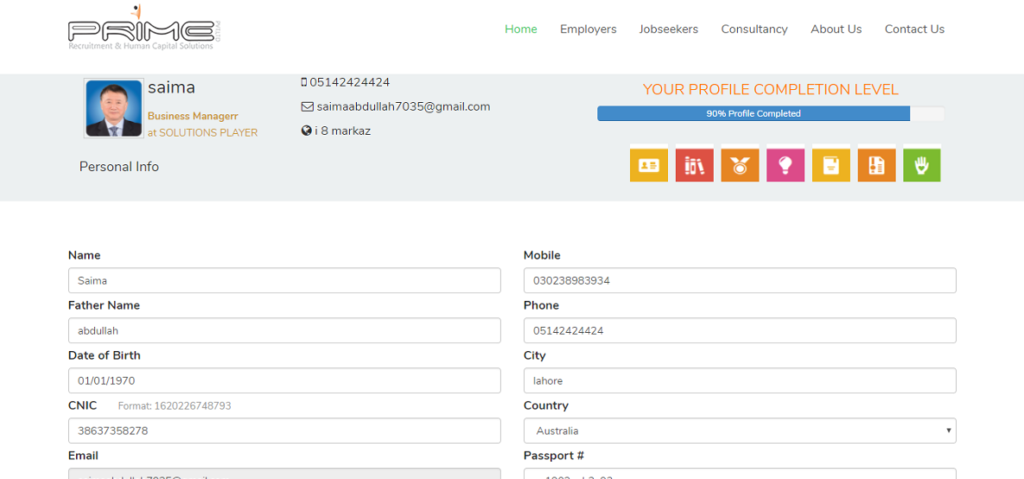Open the Consultancy menu link
The image size is (1024, 479).
coord(754,29)
